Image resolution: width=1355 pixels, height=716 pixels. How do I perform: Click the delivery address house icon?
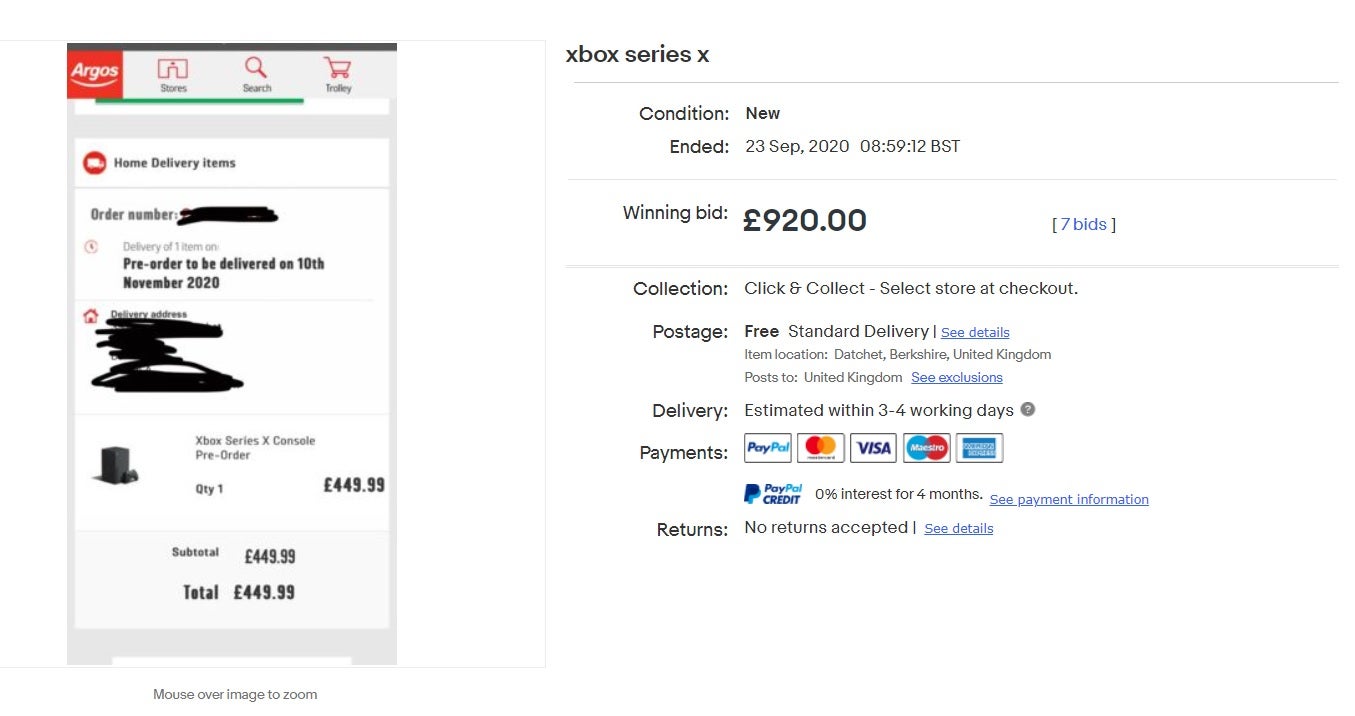[91, 316]
